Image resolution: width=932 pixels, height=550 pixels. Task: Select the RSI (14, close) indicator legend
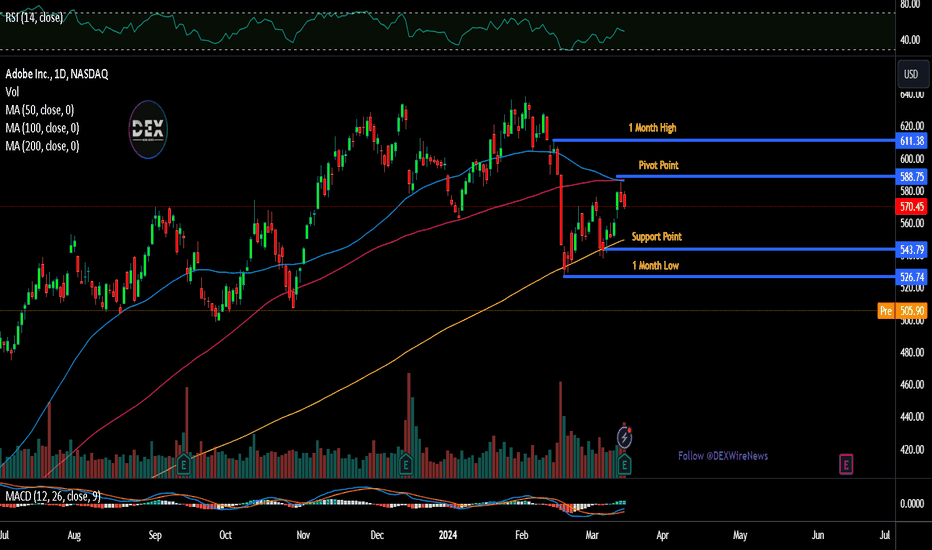34,18
